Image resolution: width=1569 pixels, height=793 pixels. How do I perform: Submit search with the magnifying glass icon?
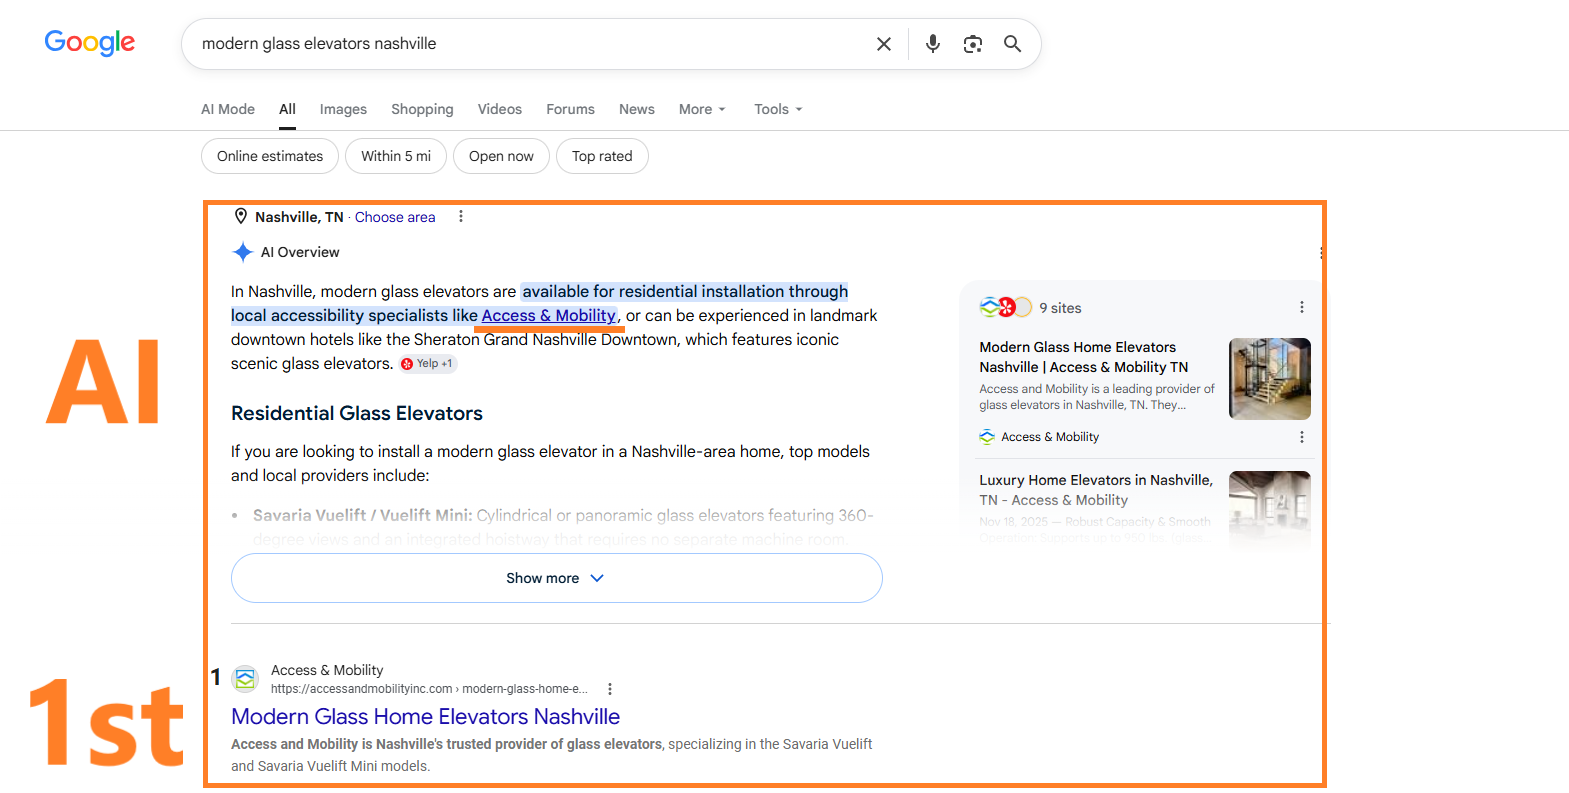click(1013, 44)
